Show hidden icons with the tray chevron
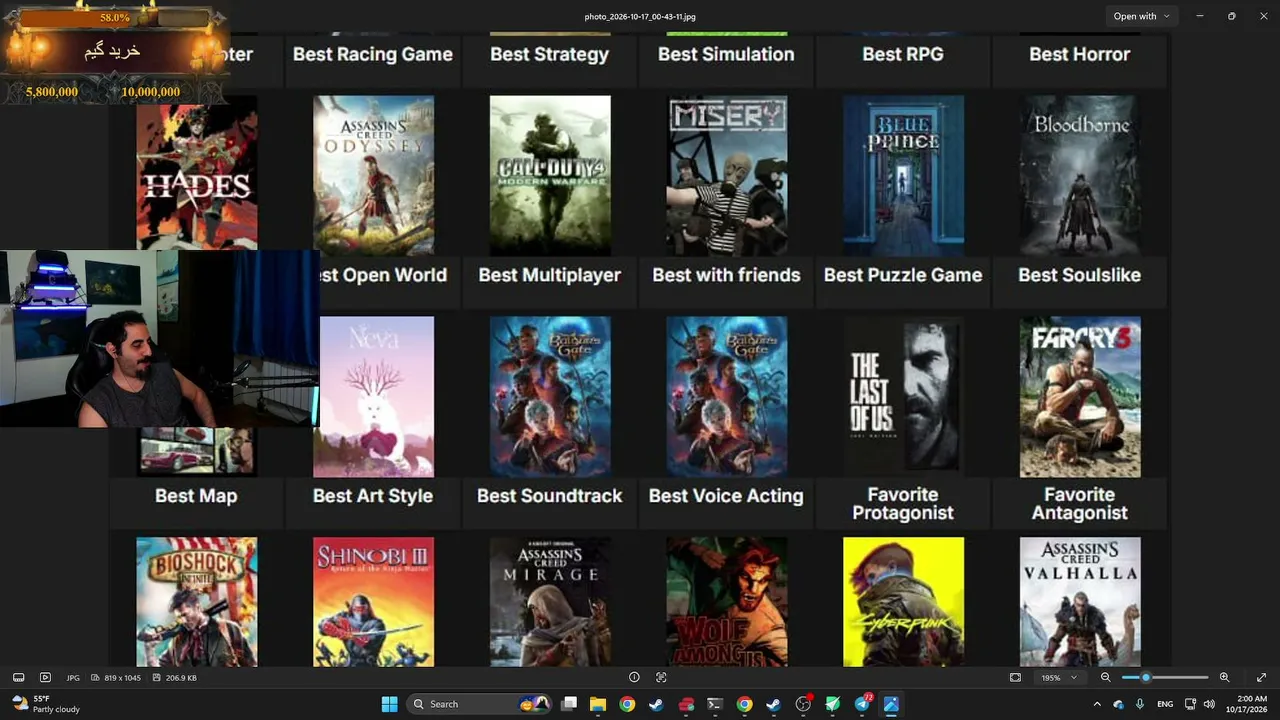1280x720 pixels. tap(1097, 704)
